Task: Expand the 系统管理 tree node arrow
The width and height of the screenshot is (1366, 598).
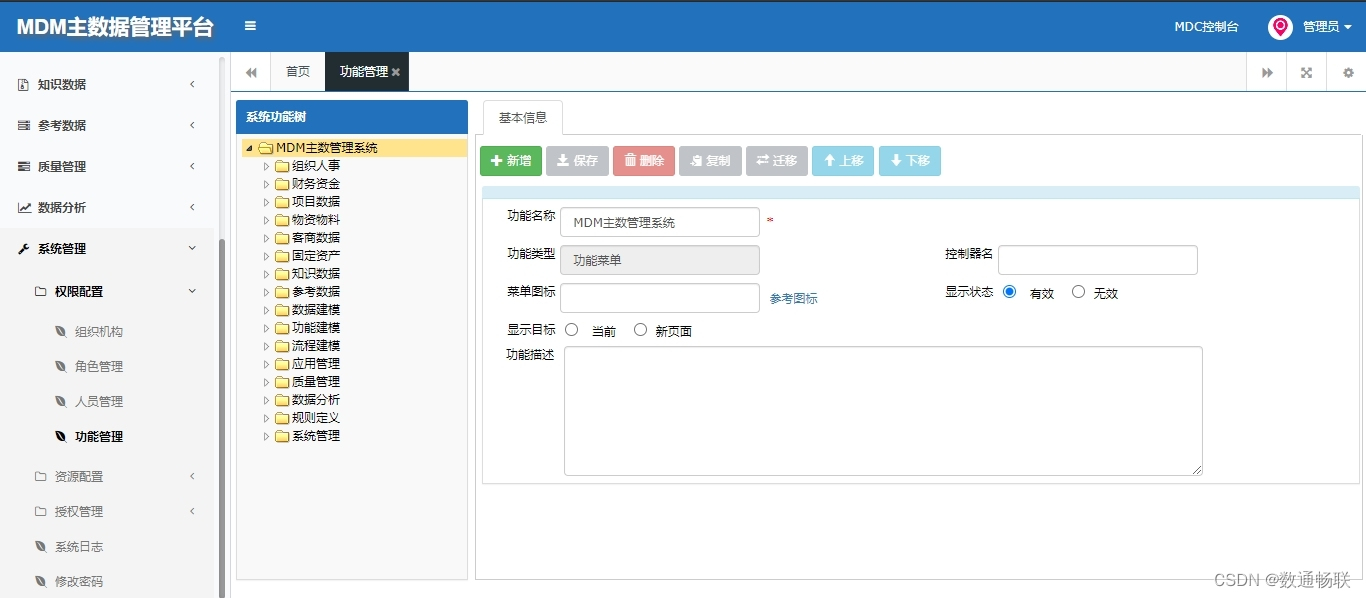Action: tap(266, 436)
